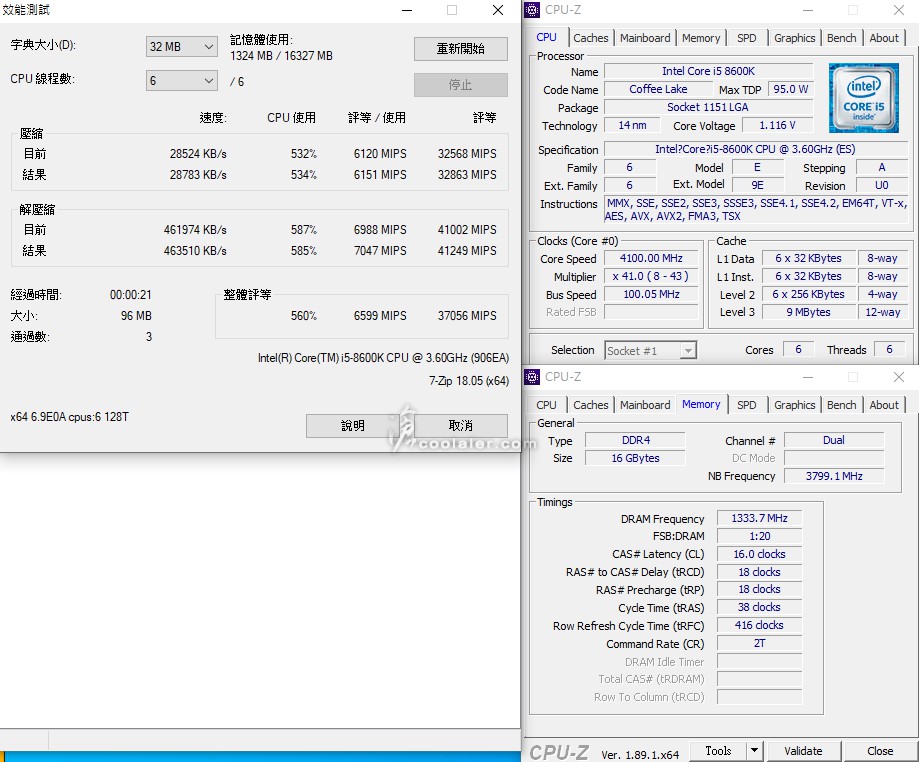This screenshot has width=919, height=762.
Task: Open Graphics tab in top CPU-Z window
Action: (x=794, y=38)
